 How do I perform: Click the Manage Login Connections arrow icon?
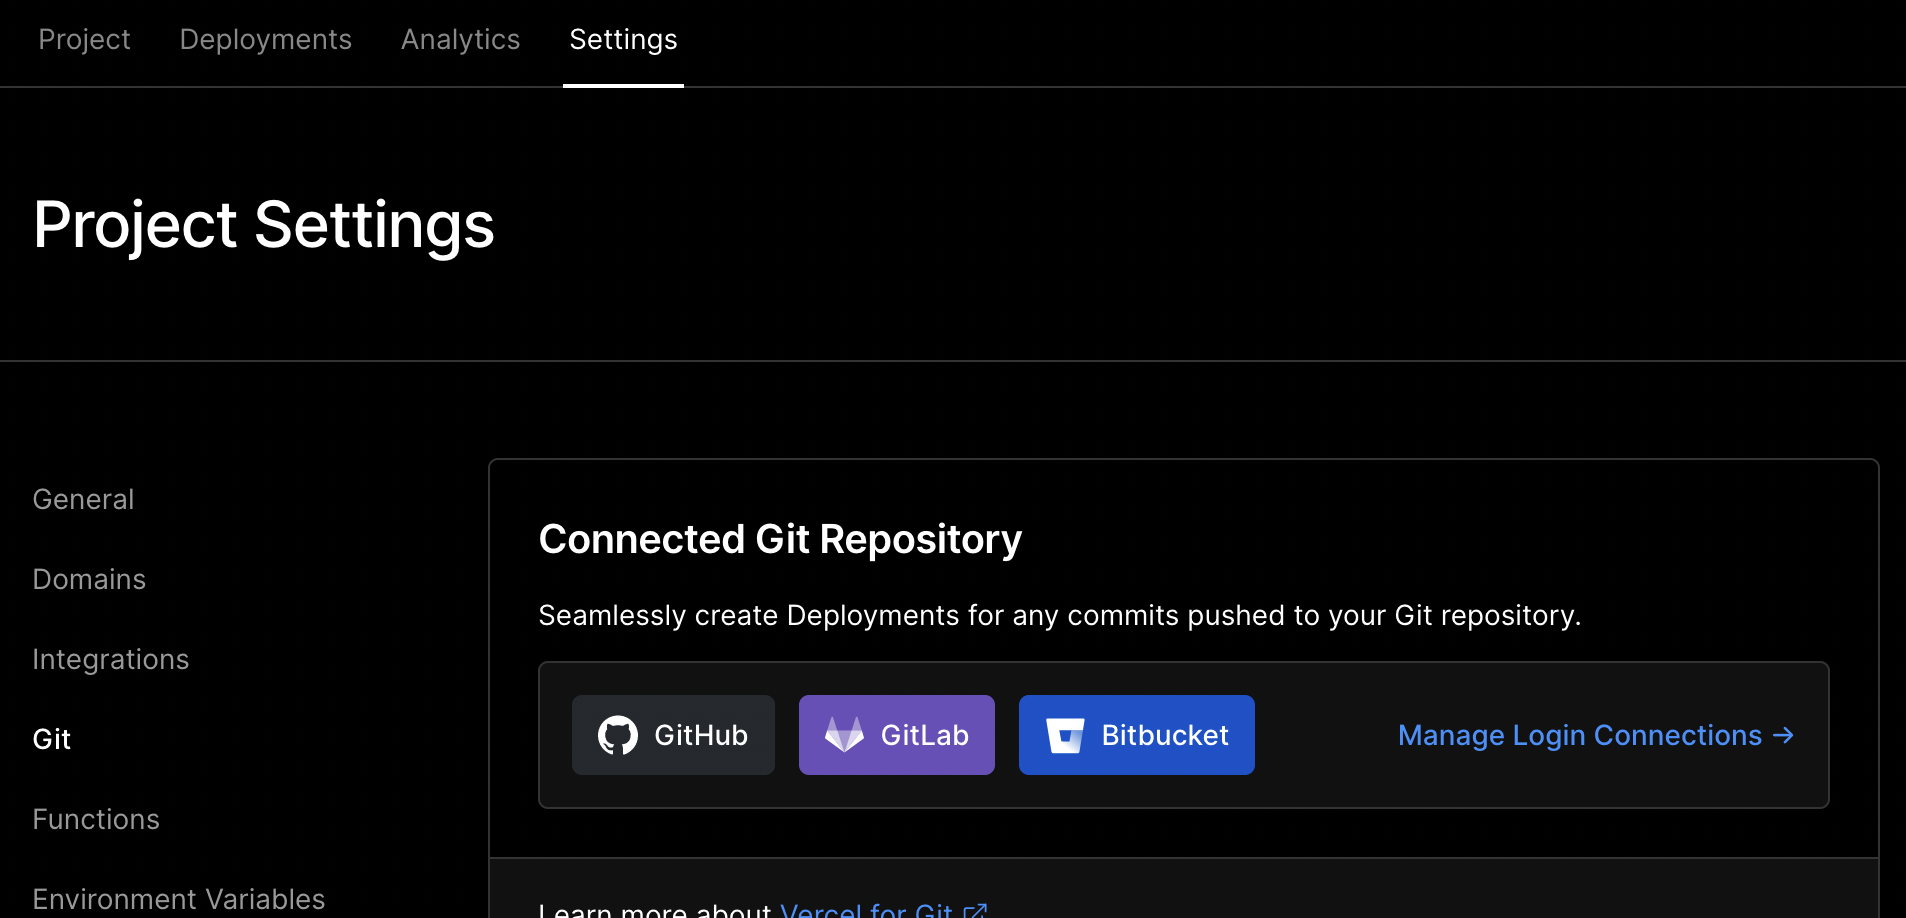(x=1783, y=735)
